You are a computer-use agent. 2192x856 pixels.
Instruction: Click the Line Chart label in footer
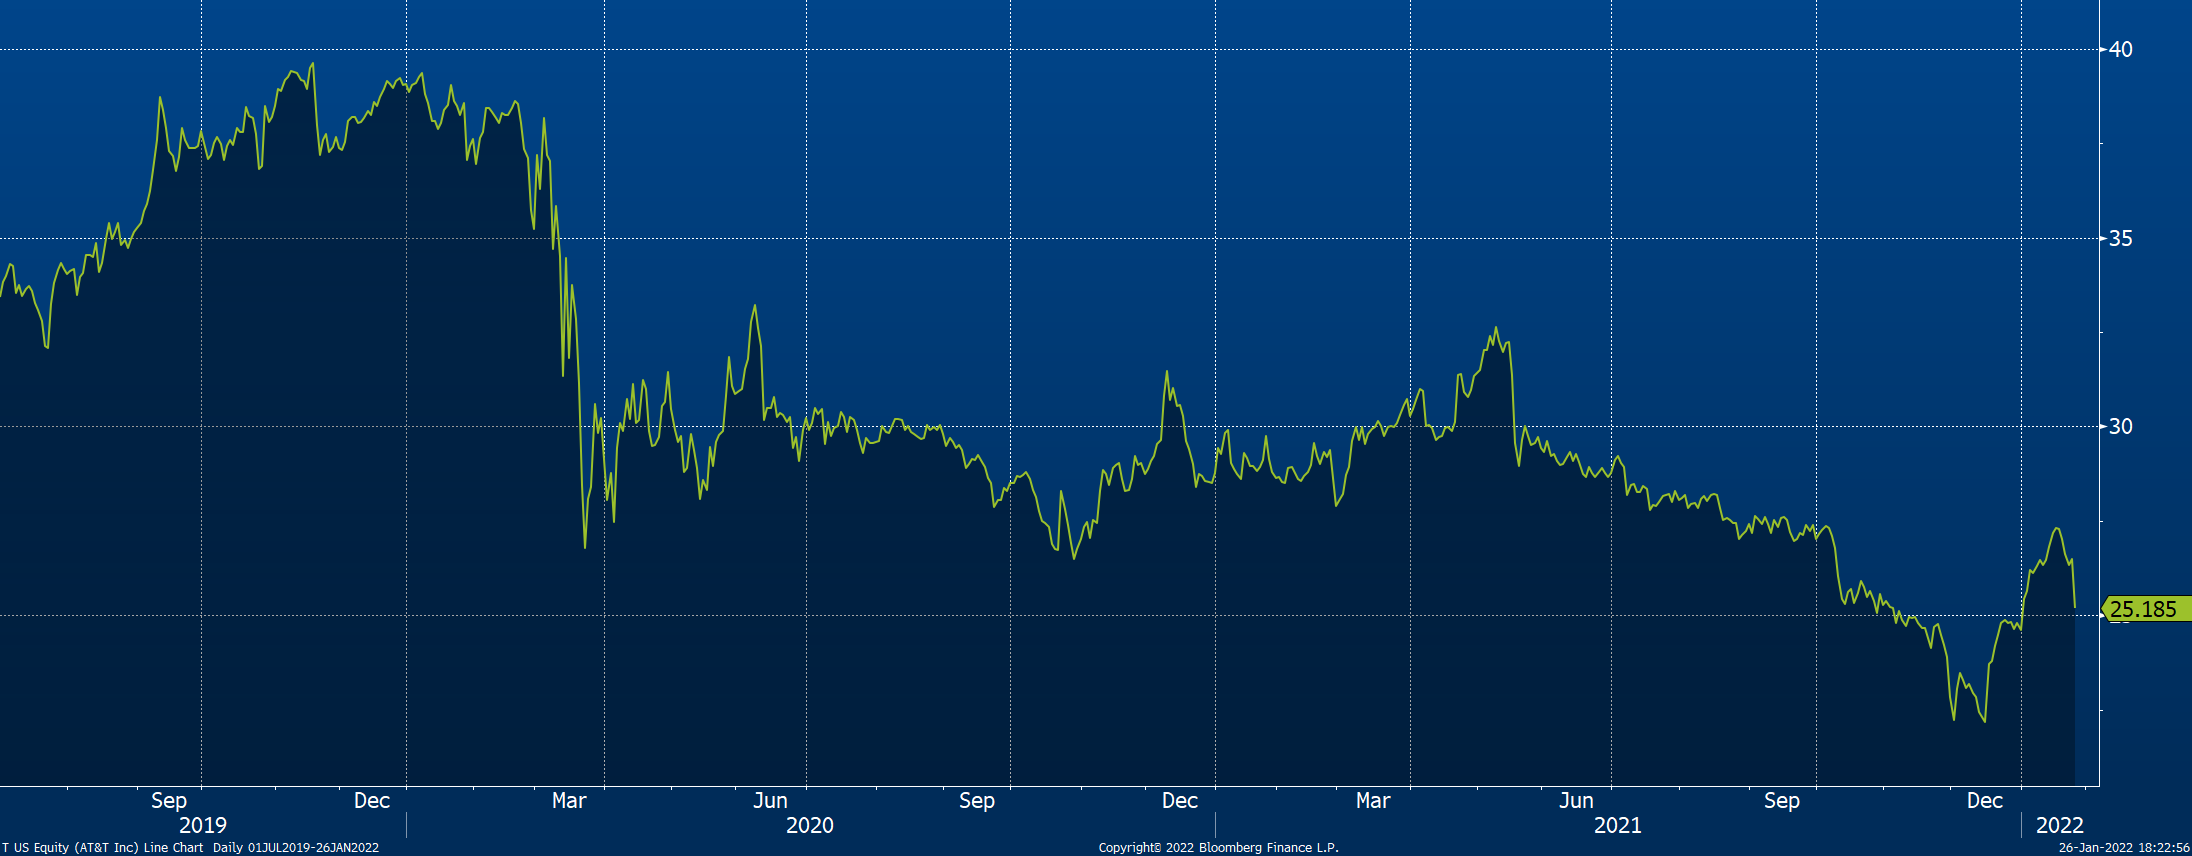point(173,848)
